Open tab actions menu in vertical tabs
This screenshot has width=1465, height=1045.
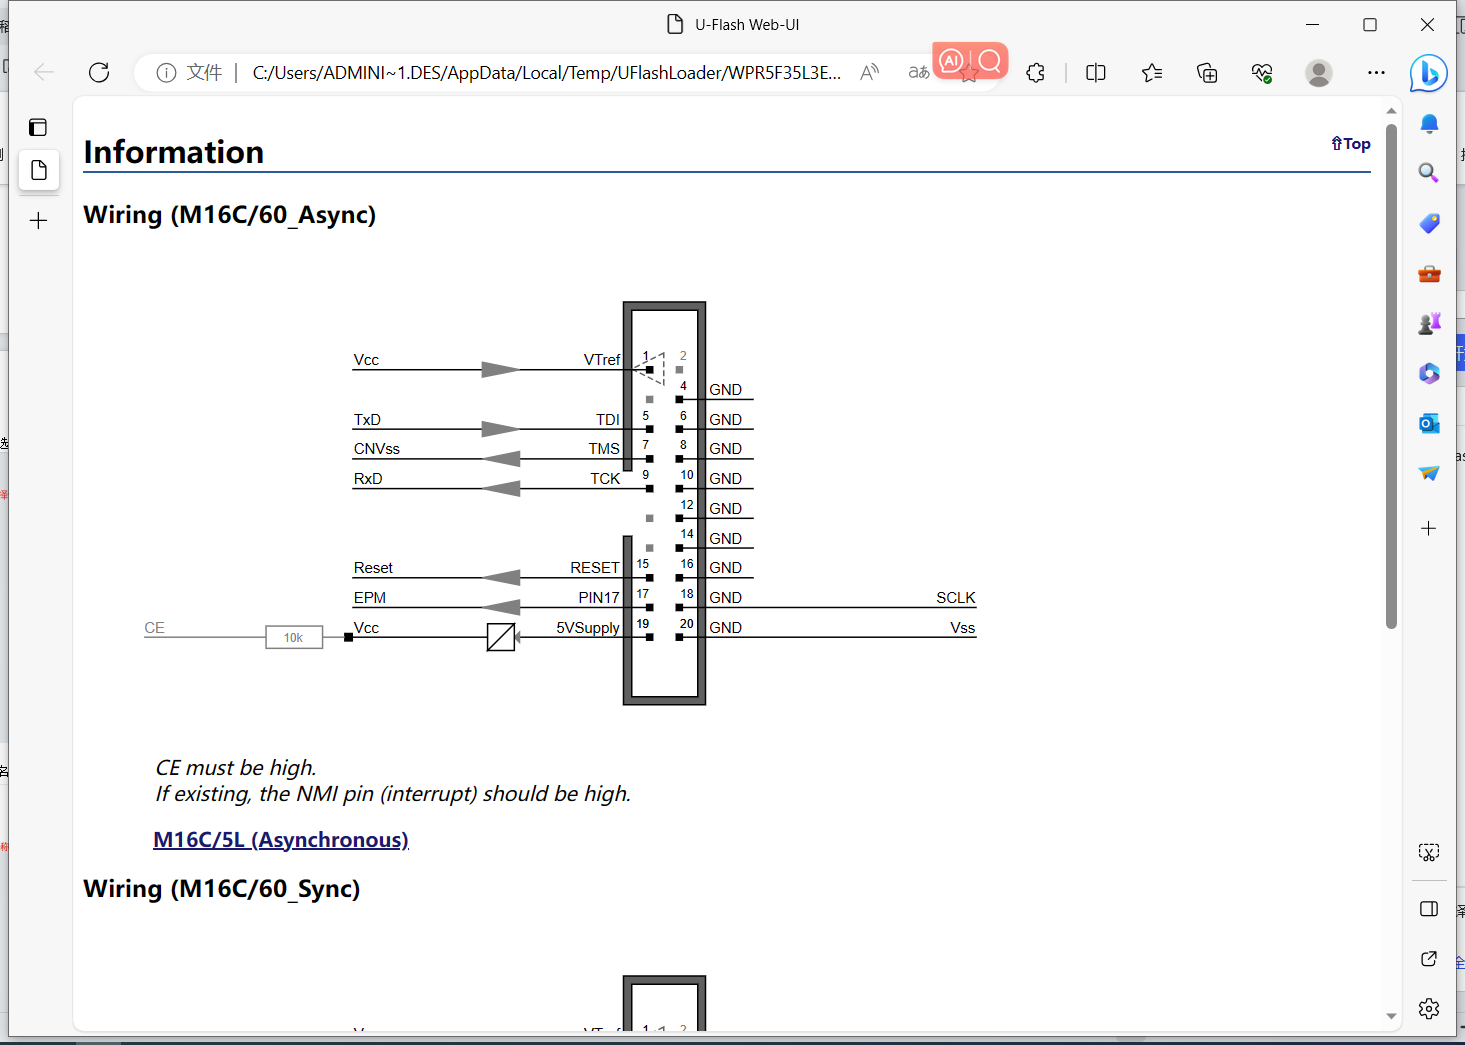coord(38,127)
